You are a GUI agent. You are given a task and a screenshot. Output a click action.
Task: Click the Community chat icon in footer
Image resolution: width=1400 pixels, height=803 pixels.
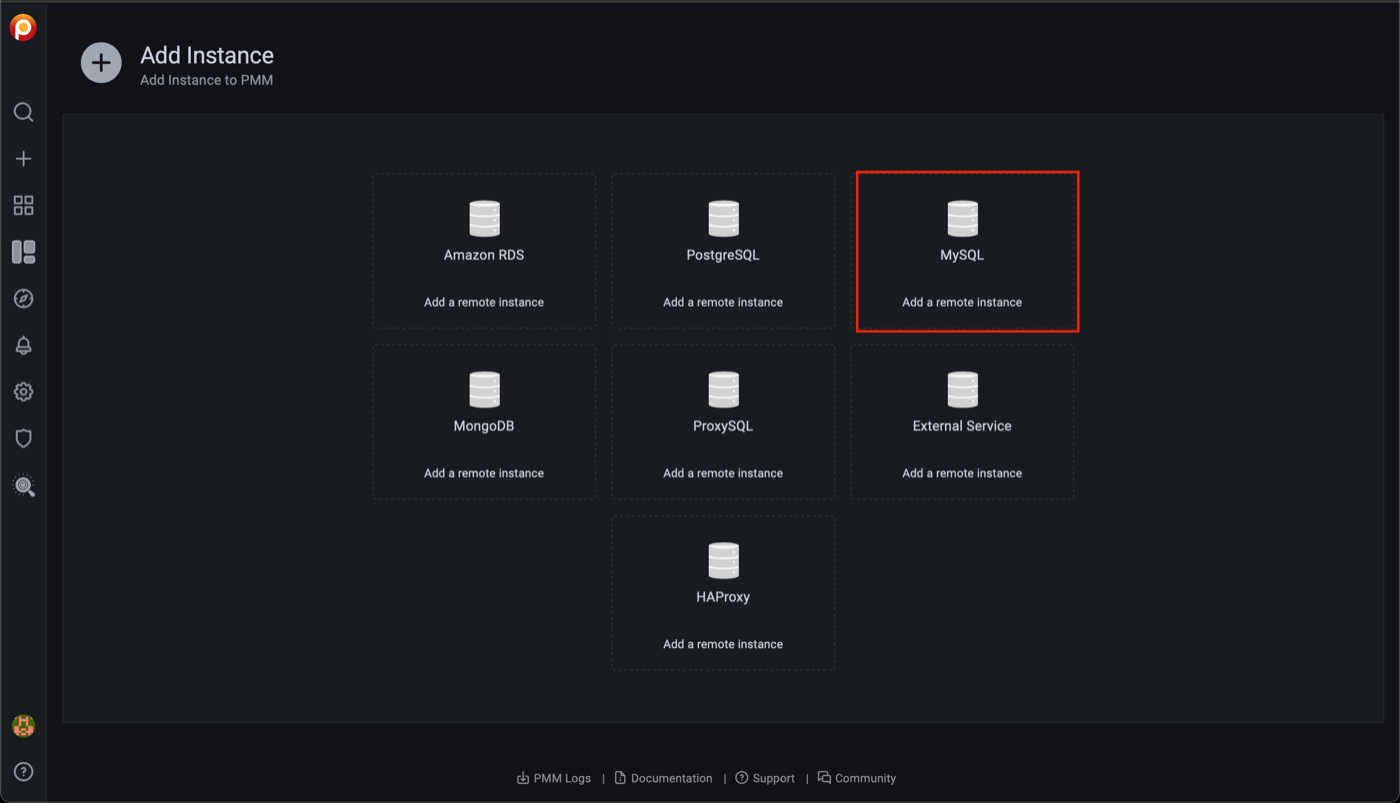pos(824,778)
